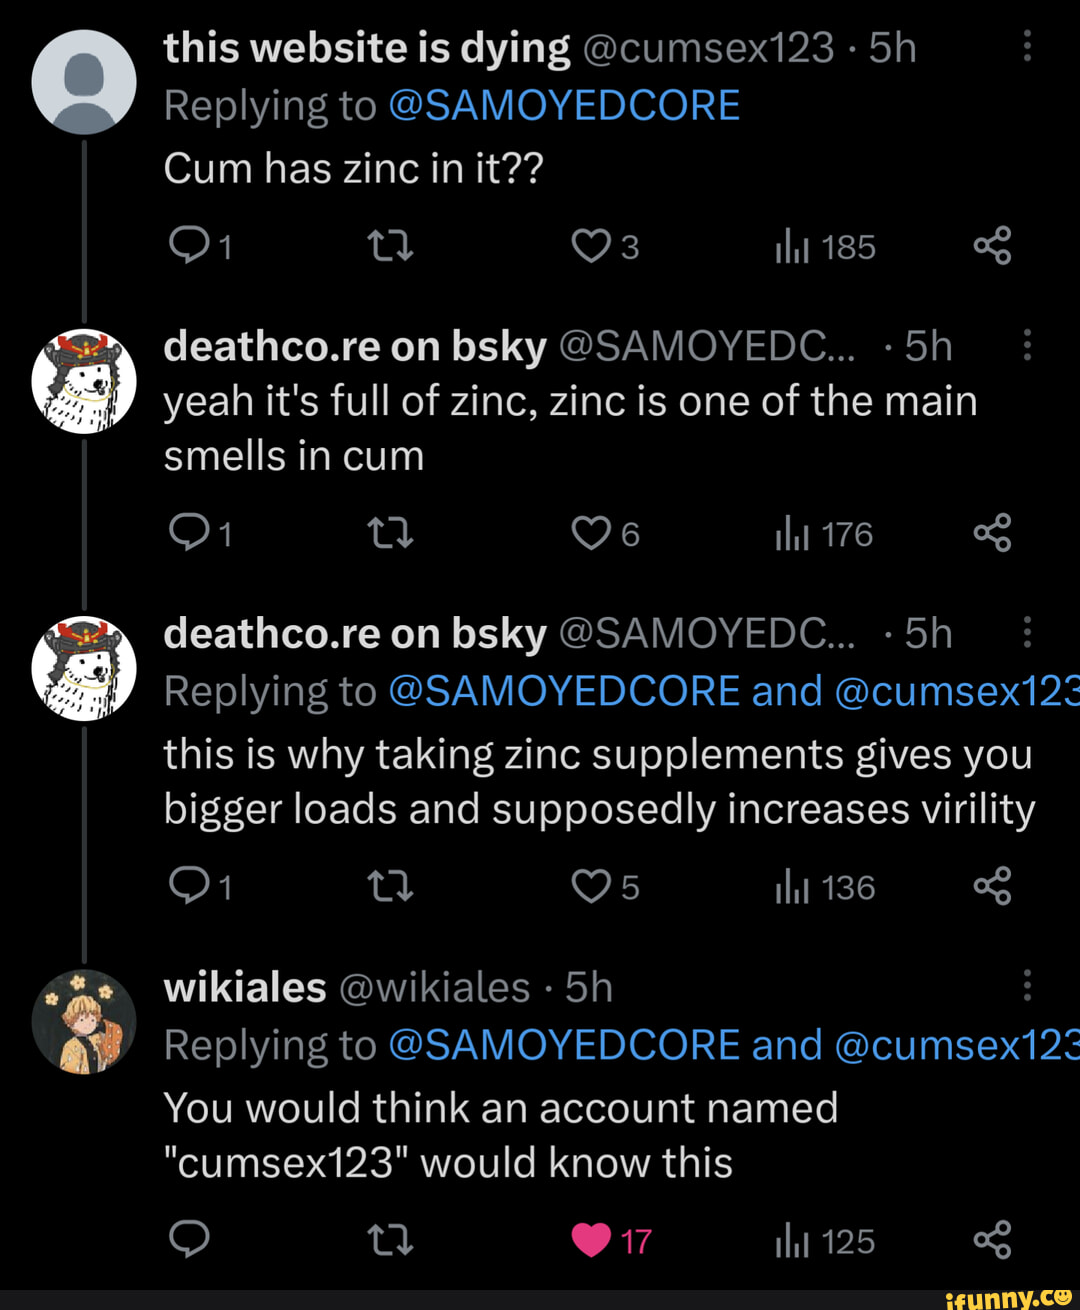Like the tweet about zinc smell
Viewport: 1080px width, 1310px height.
point(592,533)
